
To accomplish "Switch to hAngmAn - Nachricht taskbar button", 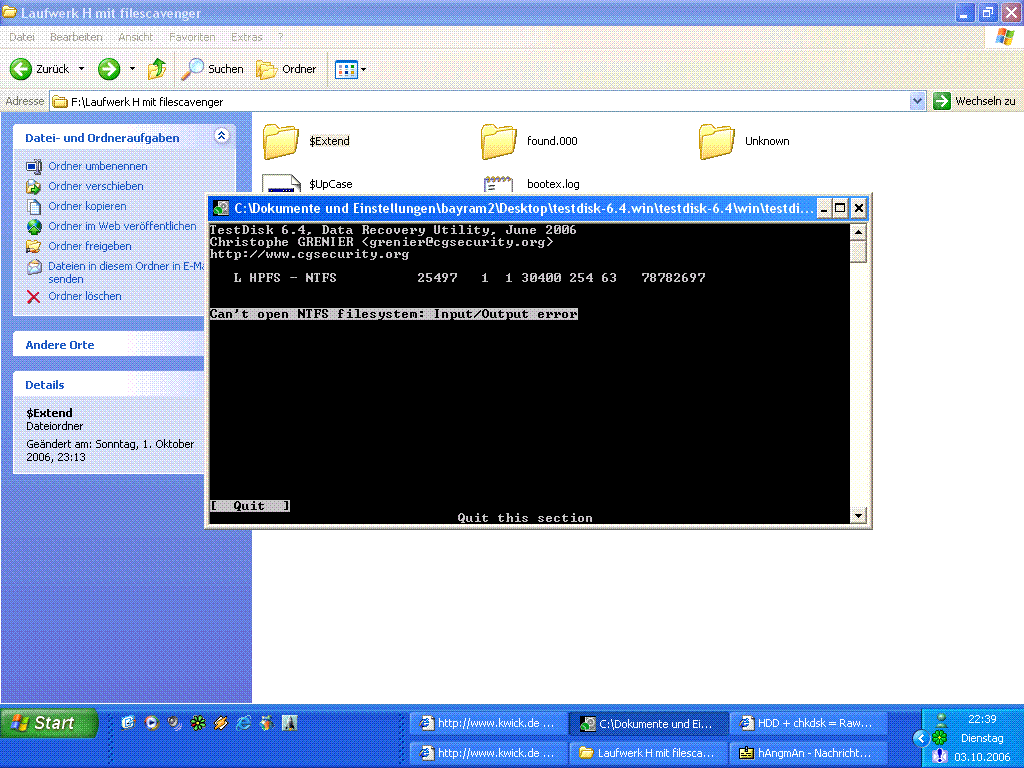I will click(808, 753).
